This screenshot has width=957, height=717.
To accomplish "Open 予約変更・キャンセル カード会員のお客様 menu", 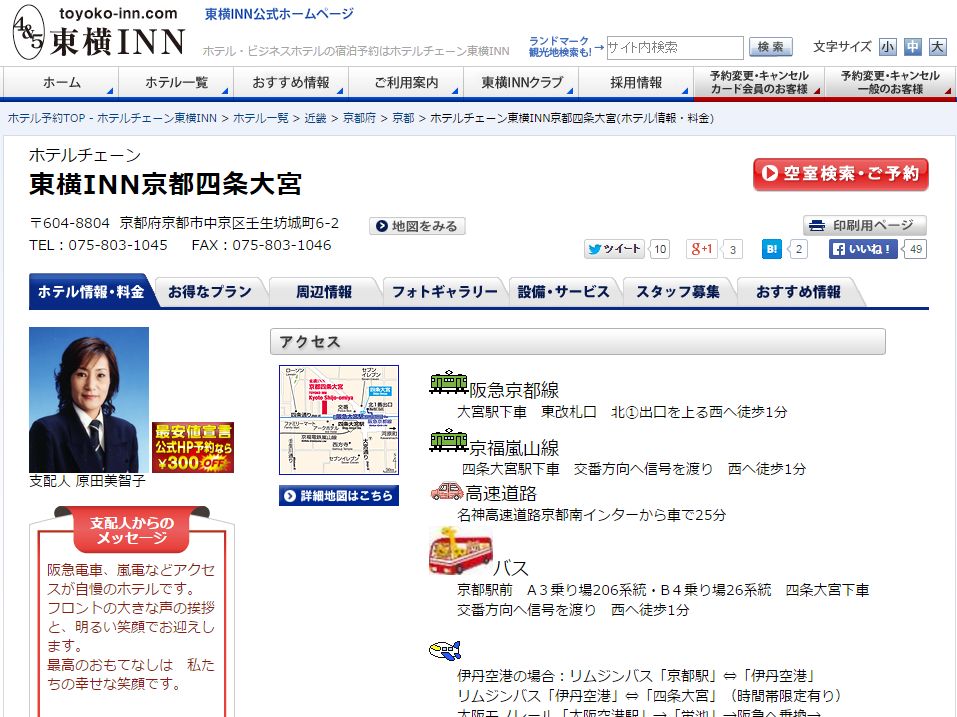I will click(759, 82).
